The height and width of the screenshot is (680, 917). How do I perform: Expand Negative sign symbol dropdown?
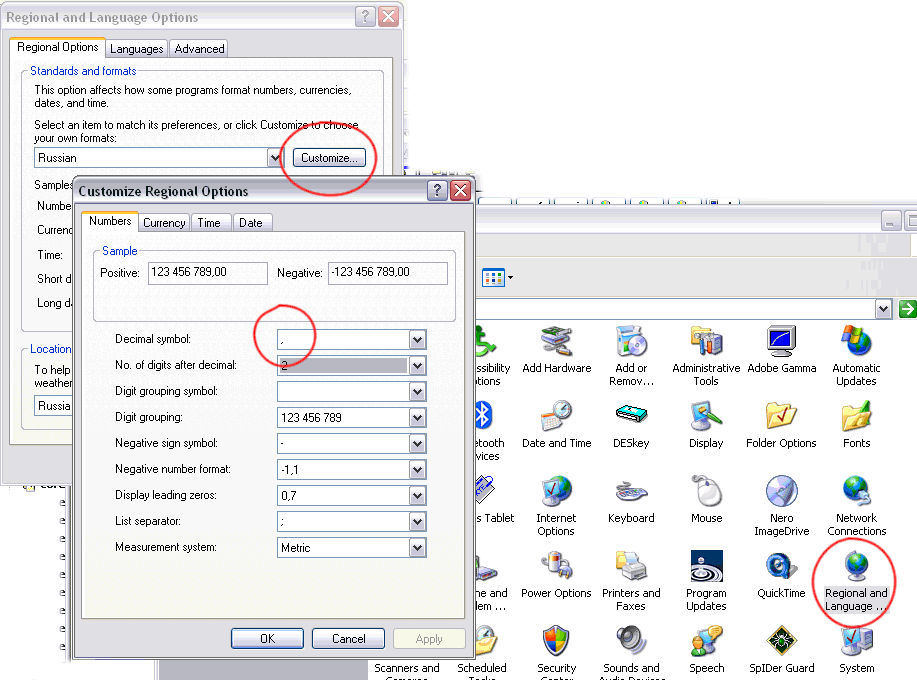pos(417,444)
